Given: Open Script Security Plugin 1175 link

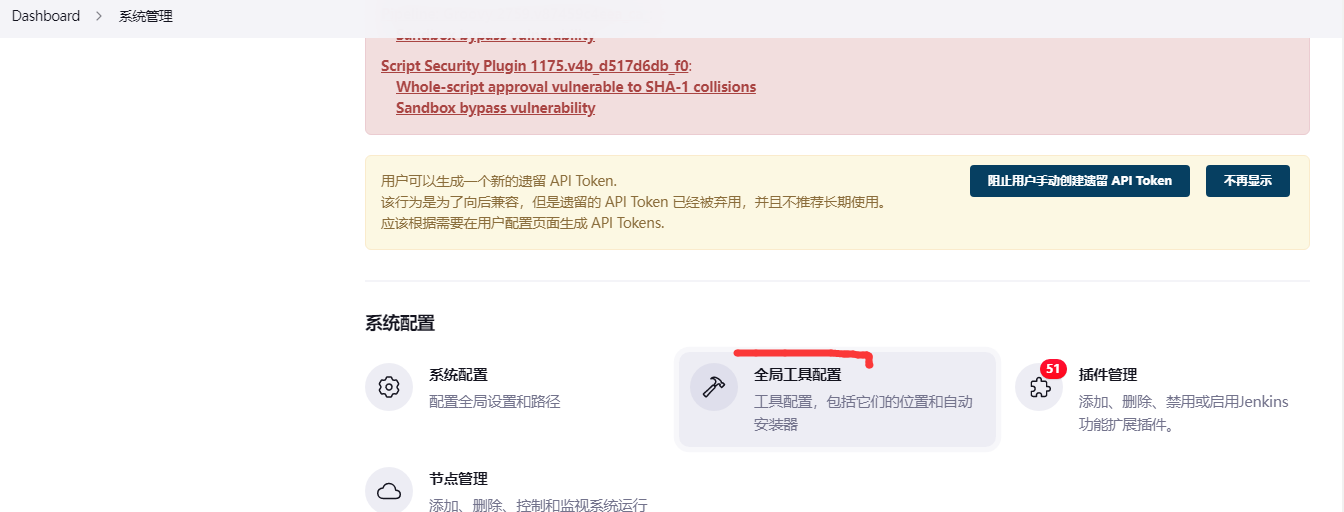Looking at the screenshot, I should pyautogui.click(x=534, y=66).
